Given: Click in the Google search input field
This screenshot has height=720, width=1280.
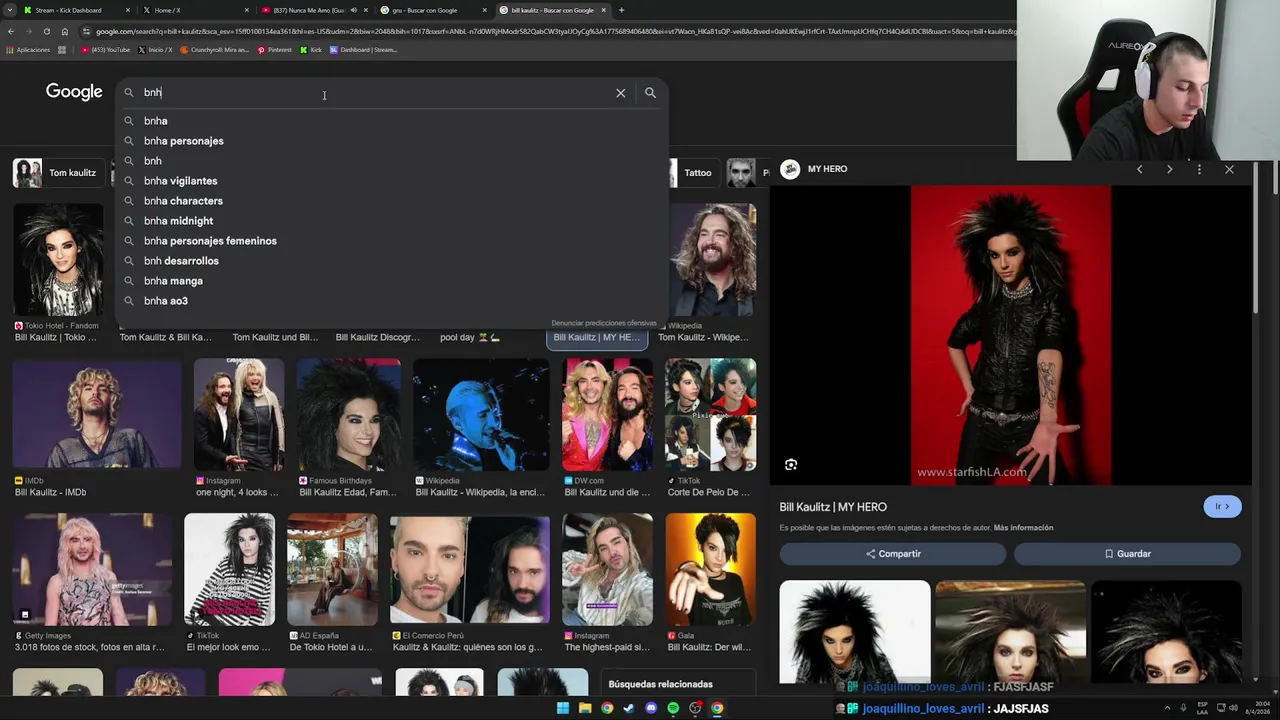Looking at the screenshot, I should point(375,93).
